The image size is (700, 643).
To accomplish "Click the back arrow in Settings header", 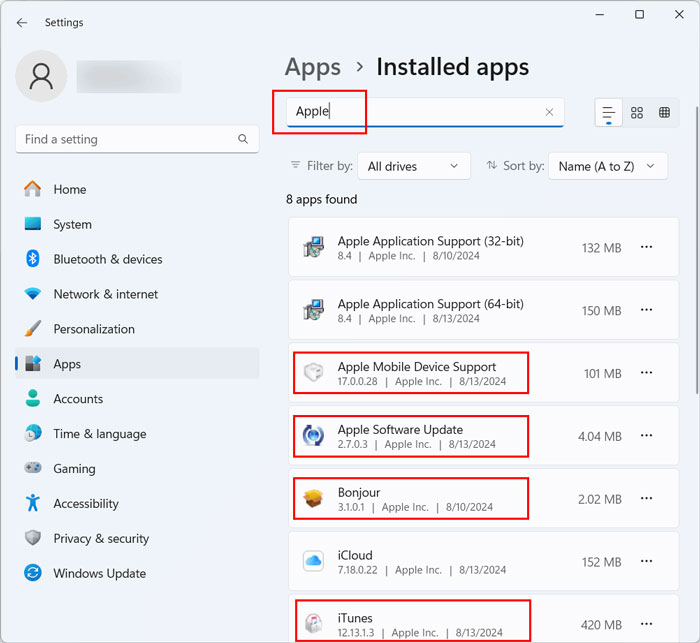I will [x=22, y=22].
